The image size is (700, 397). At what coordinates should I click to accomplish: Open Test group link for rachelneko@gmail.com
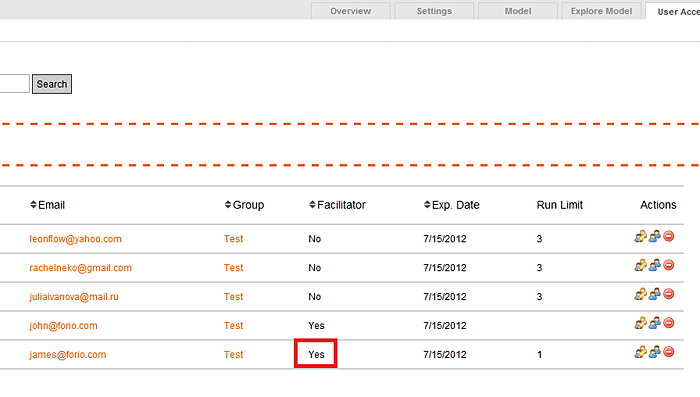click(x=233, y=268)
